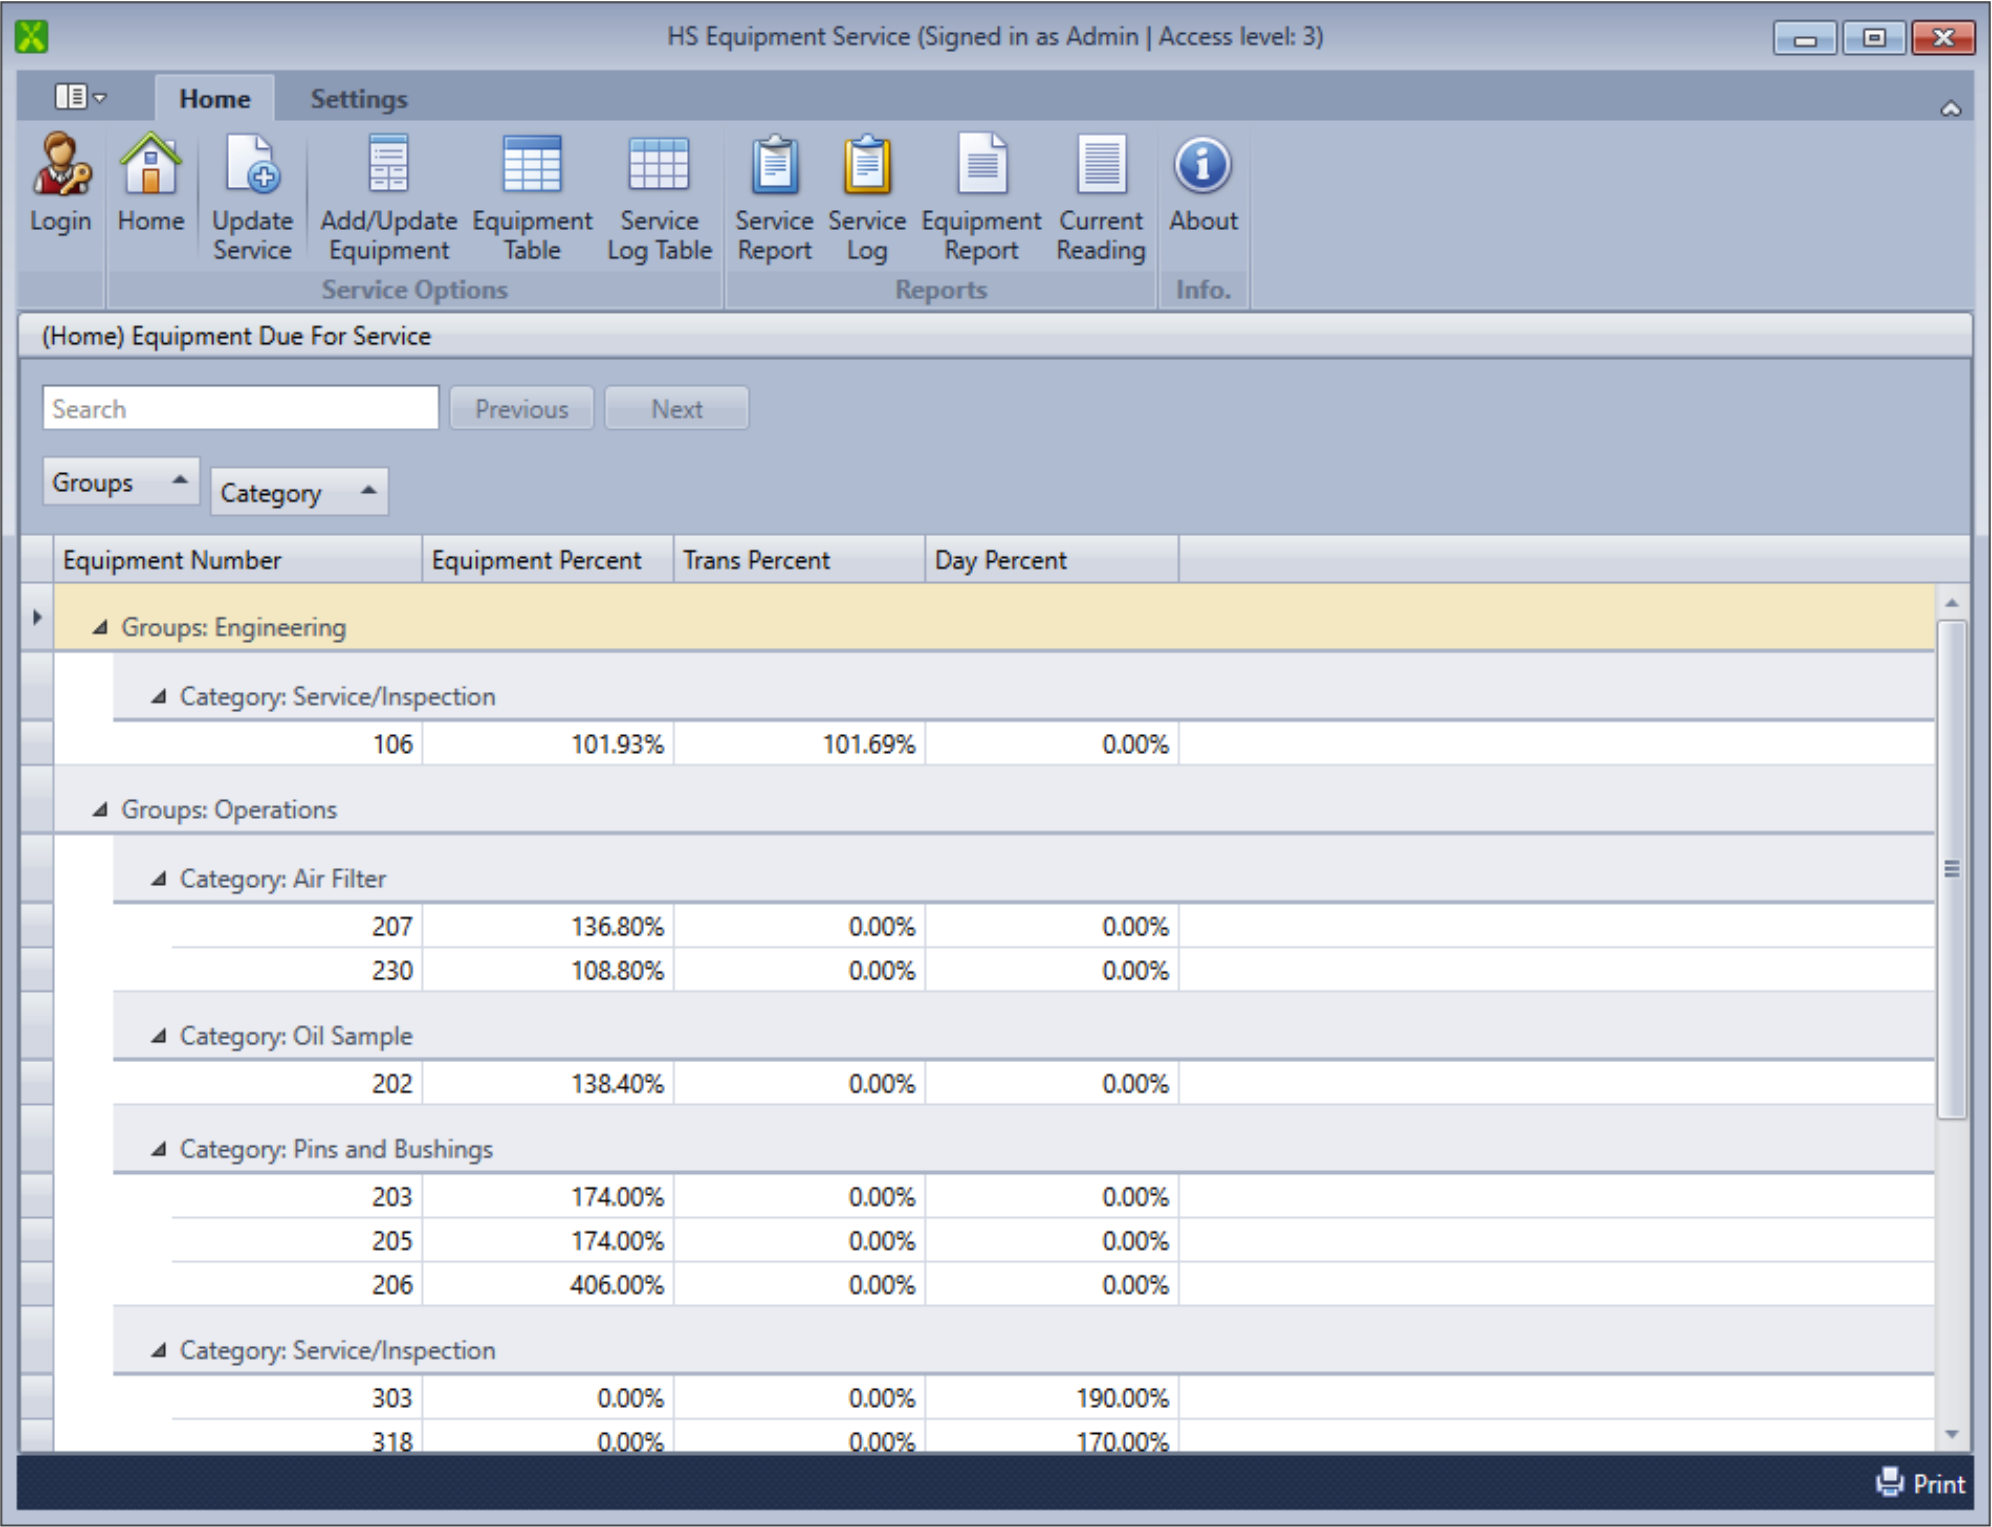Open the Current Reading report

pyautogui.click(x=1101, y=198)
